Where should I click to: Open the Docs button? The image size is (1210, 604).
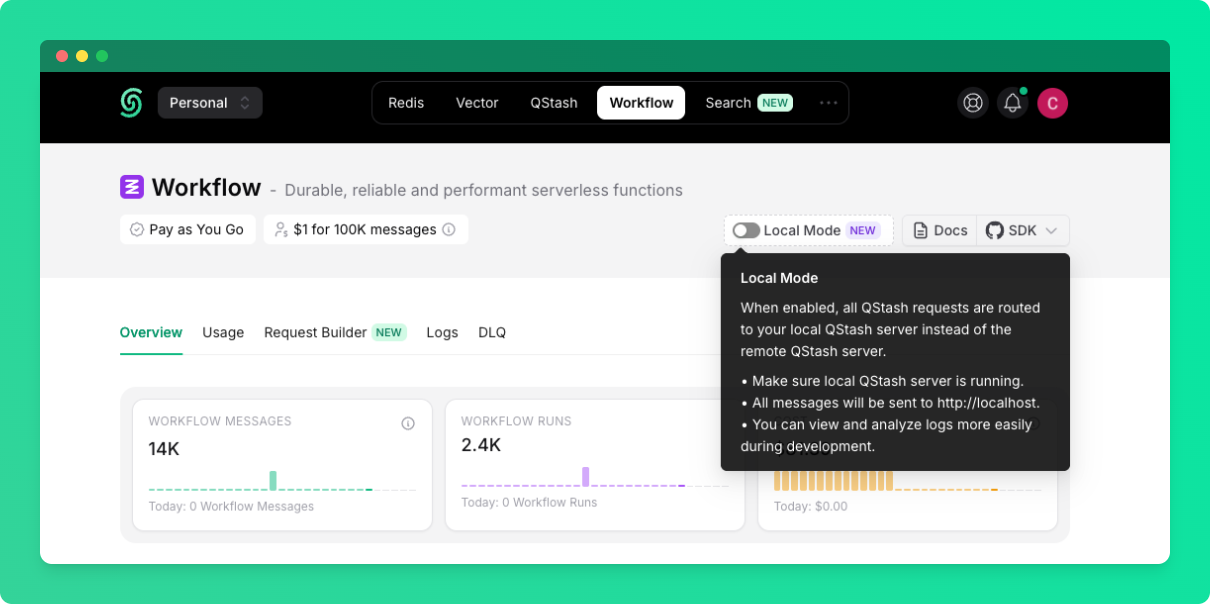pyautogui.click(x=940, y=230)
